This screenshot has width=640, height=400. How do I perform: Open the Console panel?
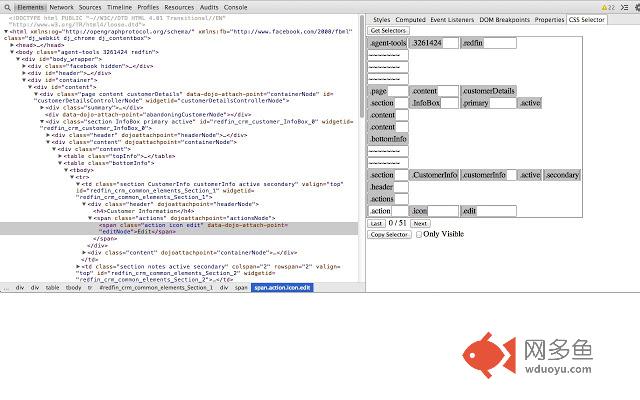tap(236, 7)
